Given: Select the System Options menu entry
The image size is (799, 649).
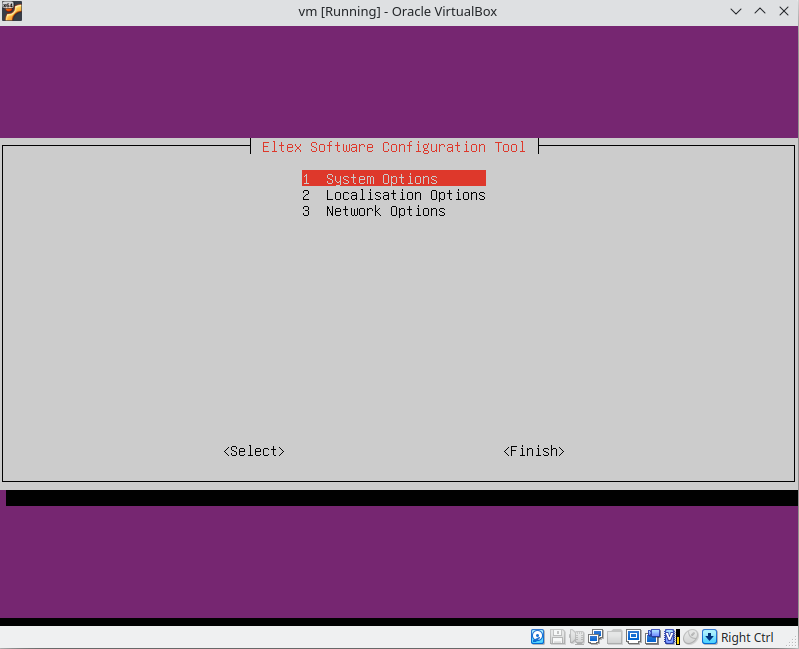Looking at the screenshot, I should click(393, 179).
